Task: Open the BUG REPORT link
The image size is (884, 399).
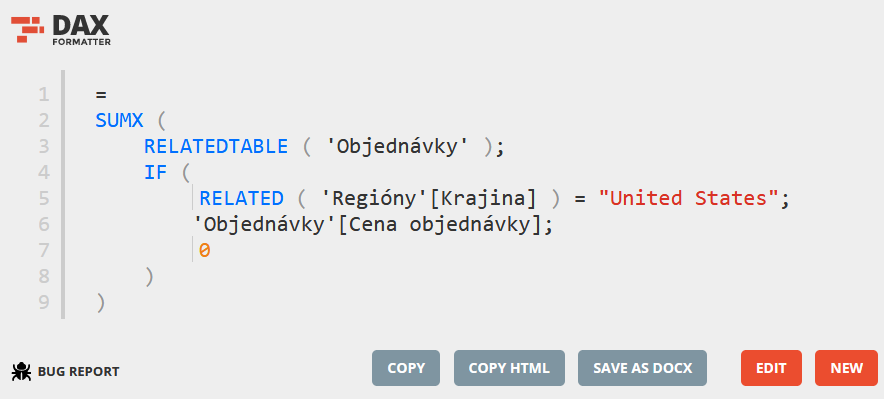Action: coord(65,371)
